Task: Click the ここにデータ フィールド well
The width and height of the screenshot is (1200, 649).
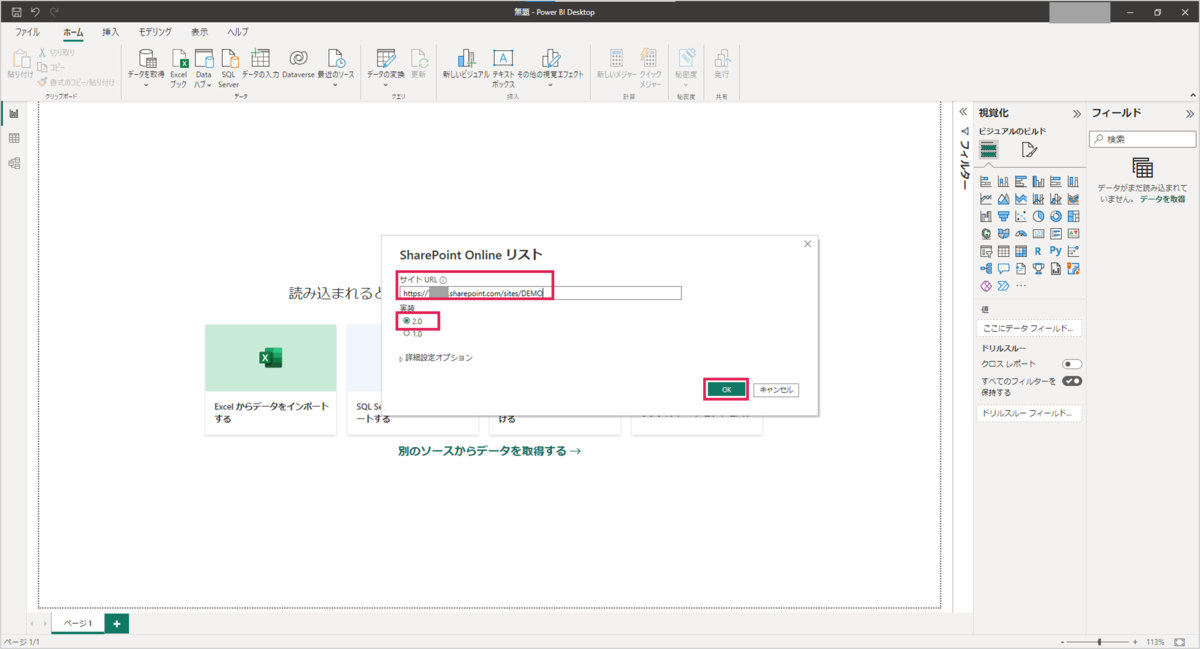Action: [x=1029, y=328]
